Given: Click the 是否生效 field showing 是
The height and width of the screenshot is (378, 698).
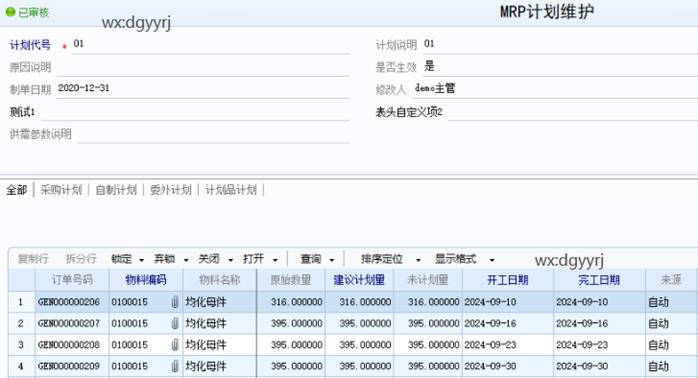Looking at the screenshot, I should [x=560, y=67].
